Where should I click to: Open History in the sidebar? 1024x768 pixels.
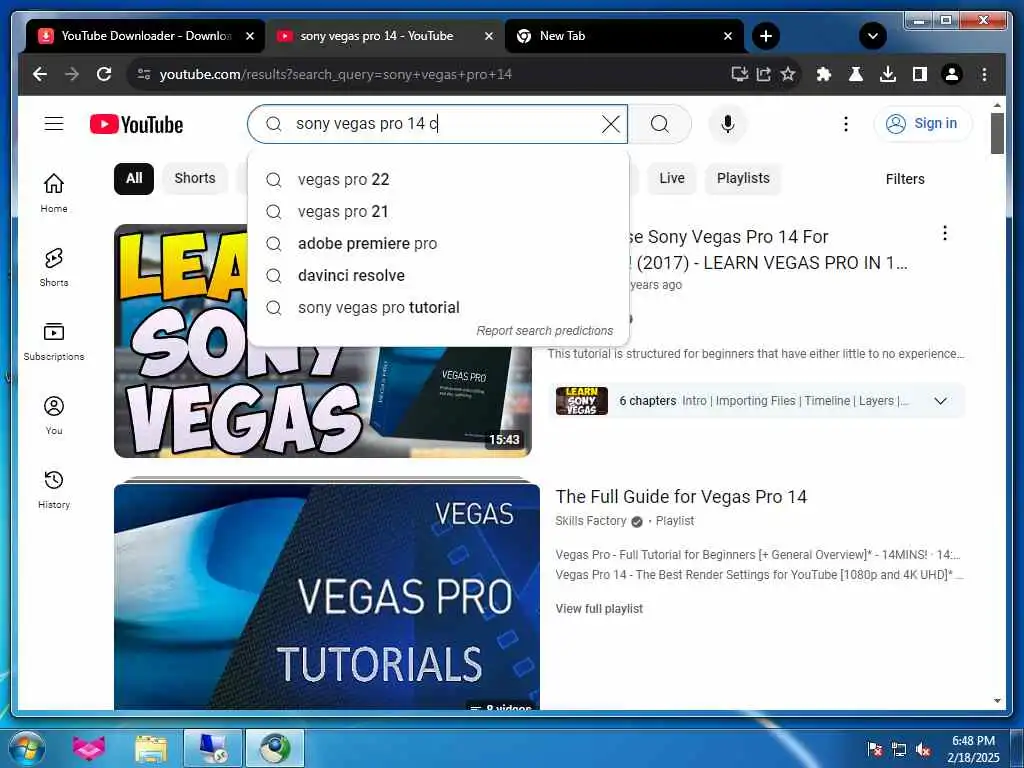point(54,489)
